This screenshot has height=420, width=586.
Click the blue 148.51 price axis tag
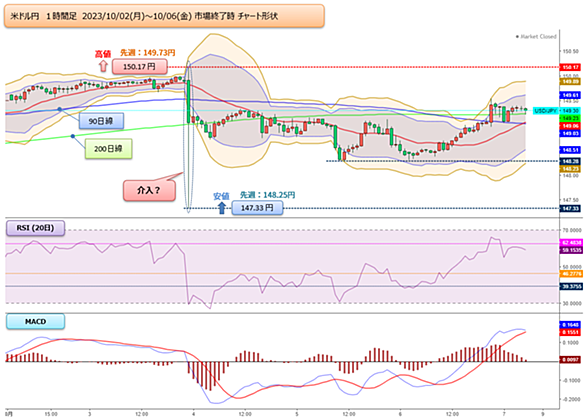point(570,150)
